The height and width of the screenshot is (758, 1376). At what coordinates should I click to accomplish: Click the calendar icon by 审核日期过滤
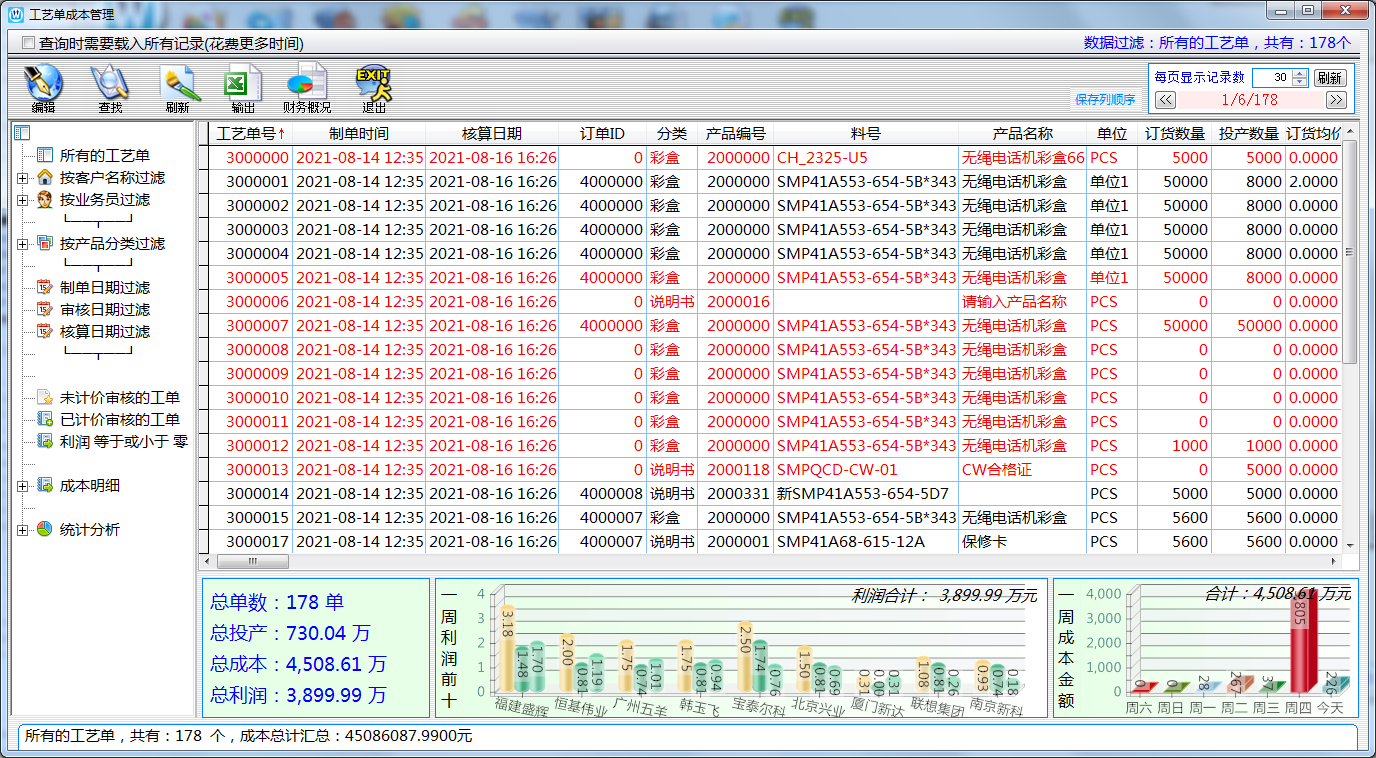tap(44, 309)
